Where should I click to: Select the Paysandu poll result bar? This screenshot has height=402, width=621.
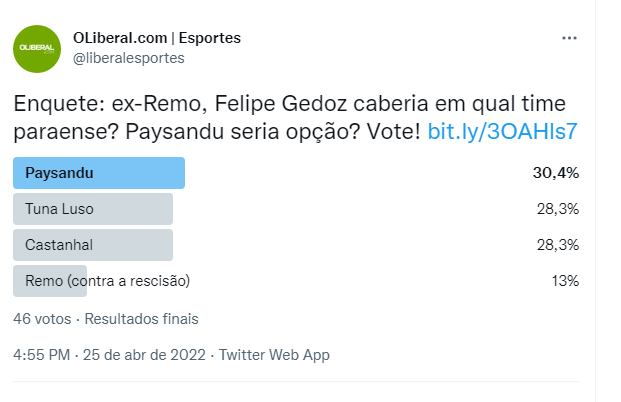tap(99, 172)
